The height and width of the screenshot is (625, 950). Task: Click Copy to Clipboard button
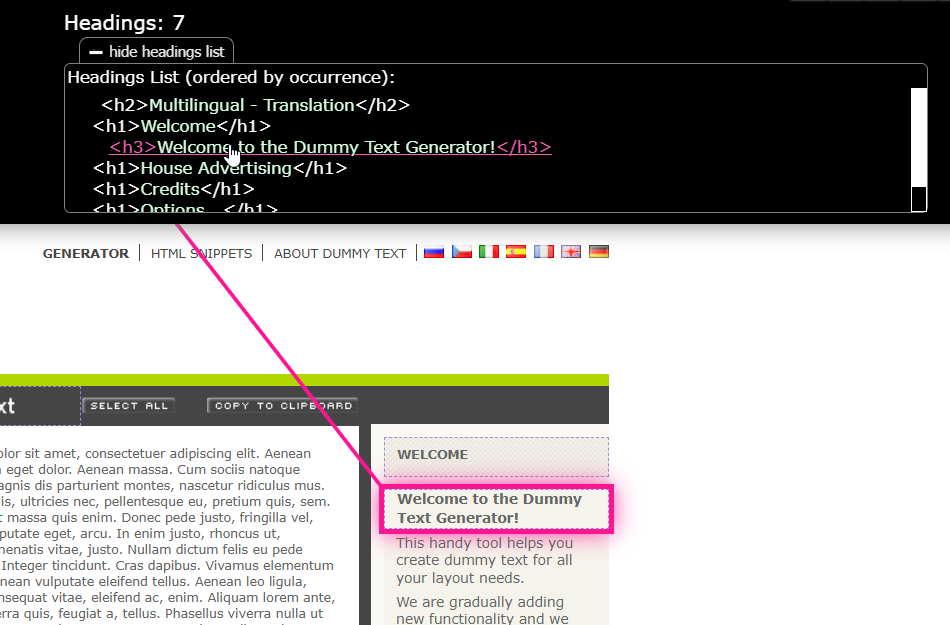click(x=282, y=405)
